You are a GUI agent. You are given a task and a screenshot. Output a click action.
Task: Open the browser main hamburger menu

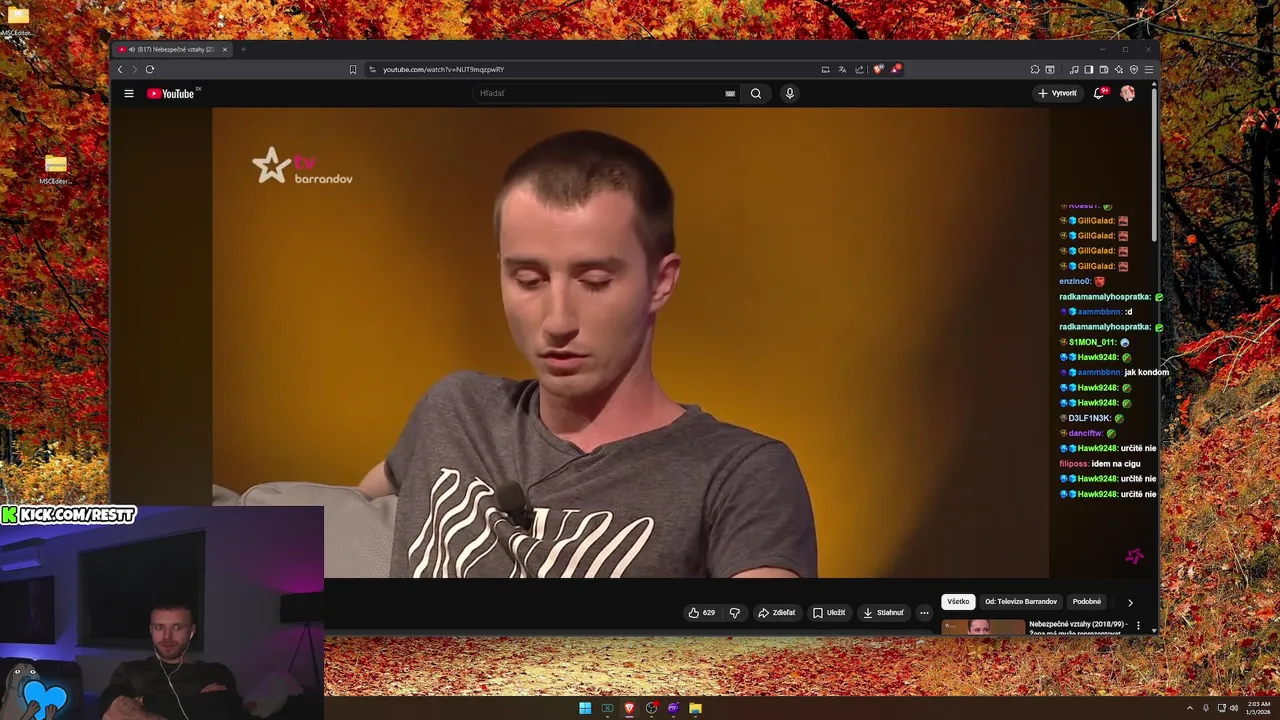[x=1149, y=69]
